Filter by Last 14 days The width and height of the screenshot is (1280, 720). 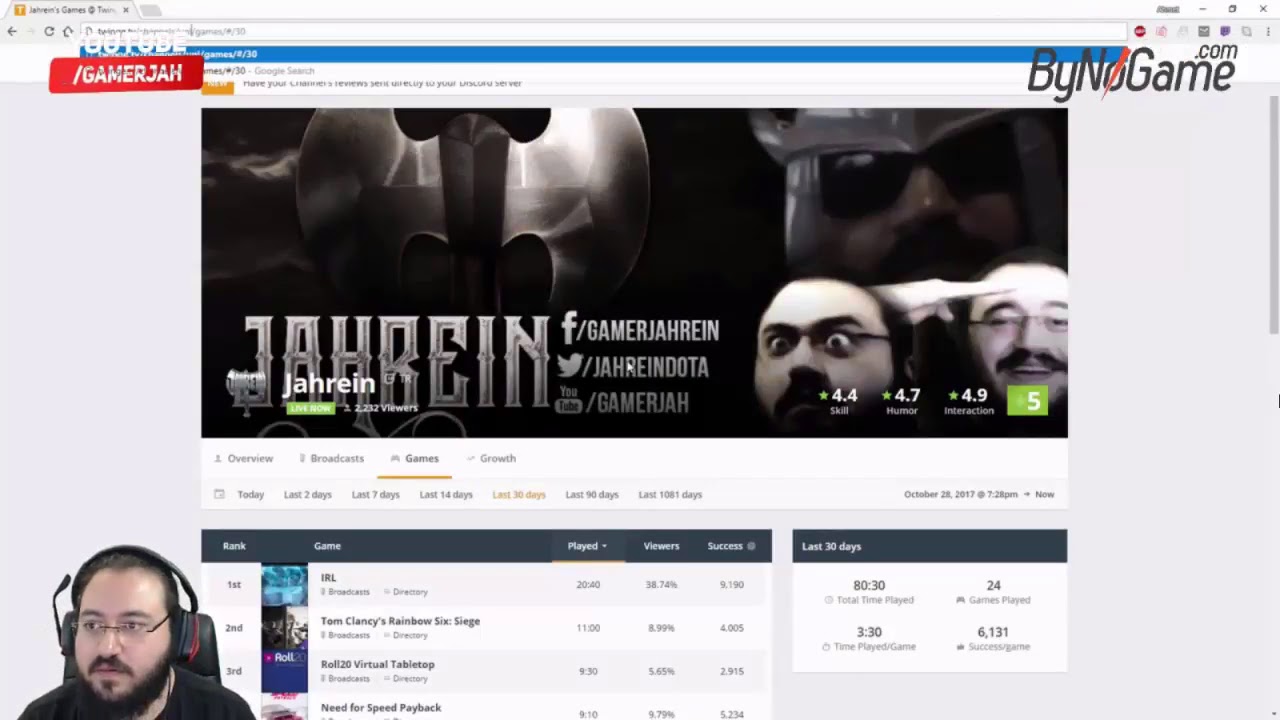[x=446, y=494]
